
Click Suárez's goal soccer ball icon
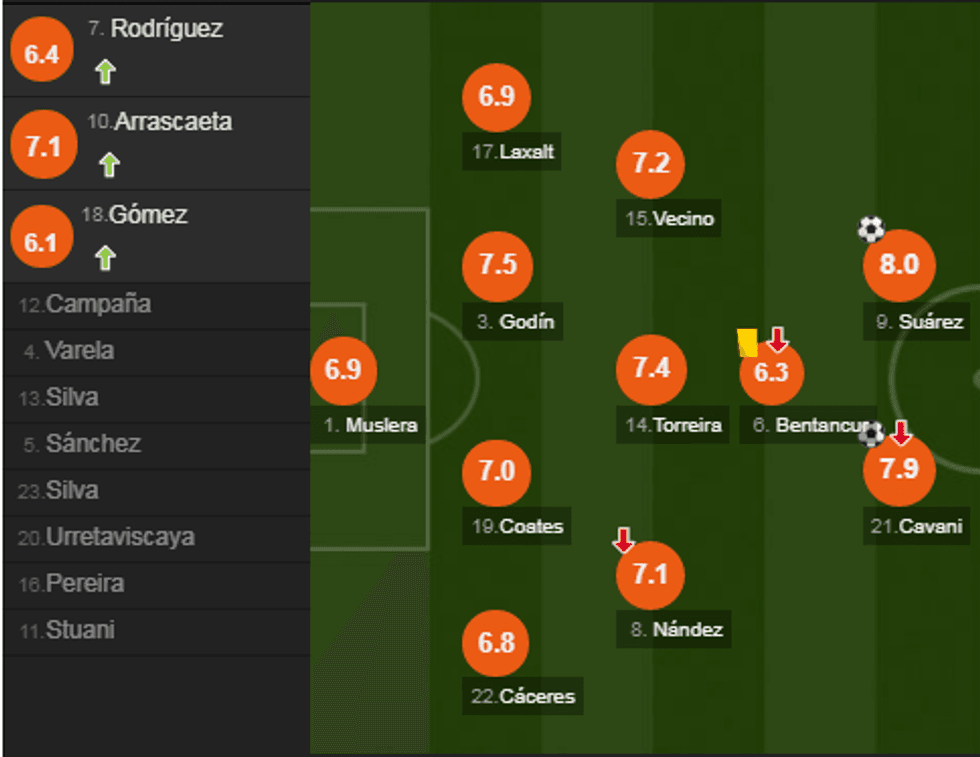click(871, 230)
